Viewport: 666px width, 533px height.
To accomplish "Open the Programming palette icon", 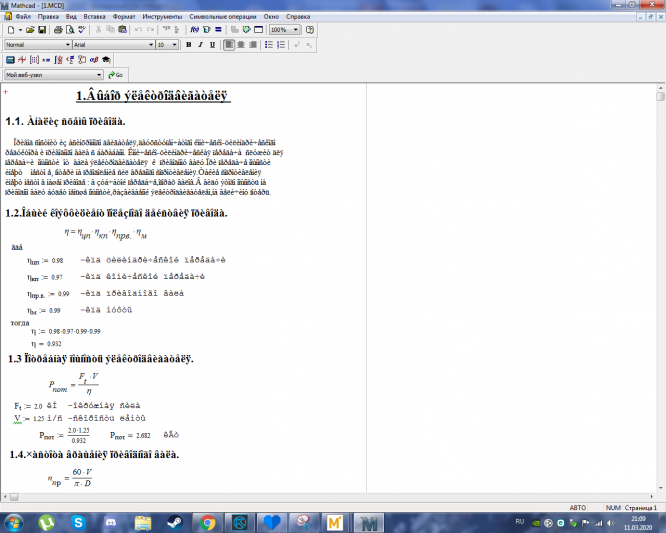I will pyautogui.click(x=82, y=60).
